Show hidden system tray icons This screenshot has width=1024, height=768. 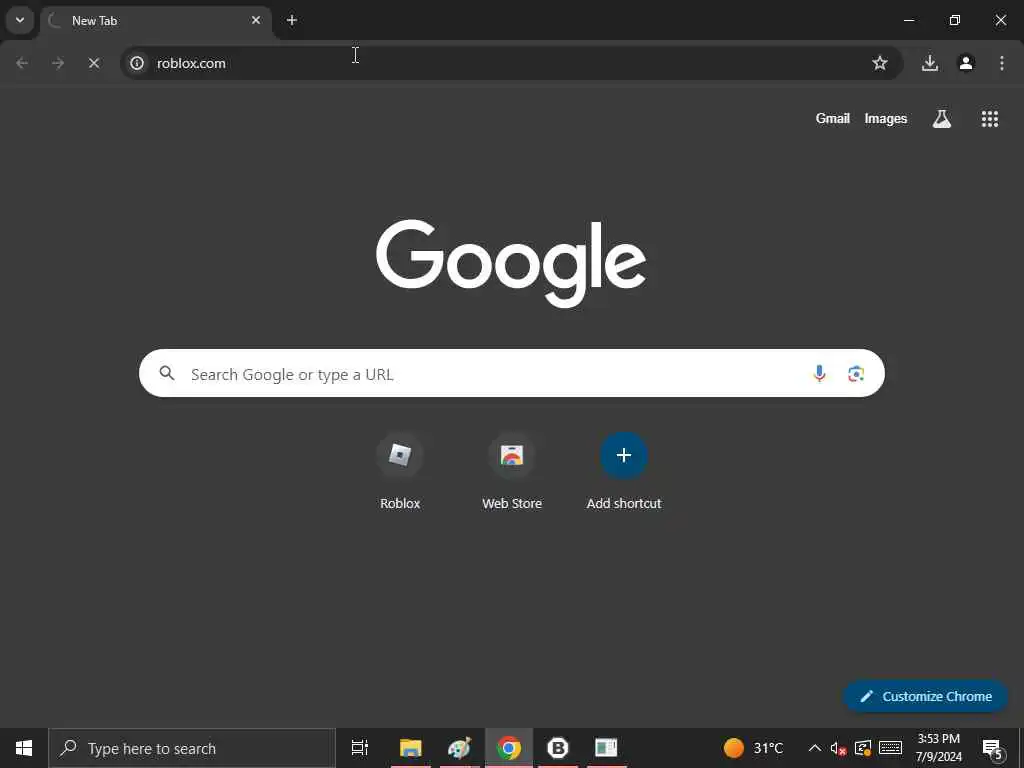pos(814,748)
